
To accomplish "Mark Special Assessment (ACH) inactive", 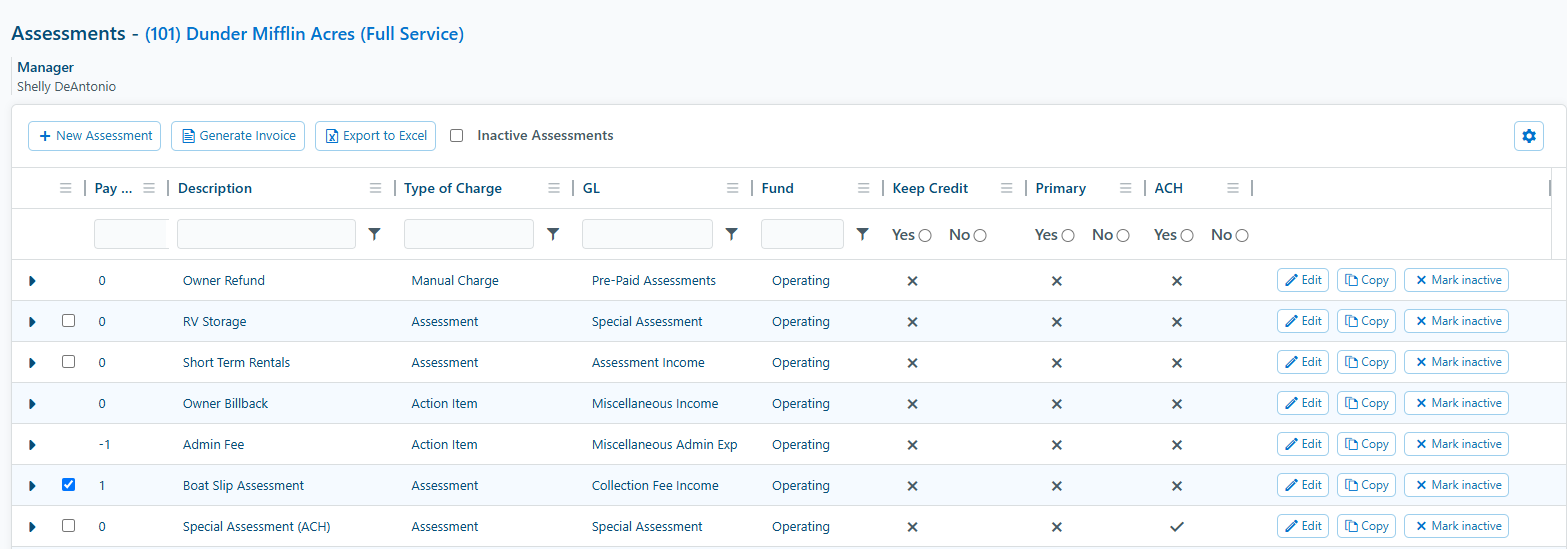I will tap(1457, 526).
